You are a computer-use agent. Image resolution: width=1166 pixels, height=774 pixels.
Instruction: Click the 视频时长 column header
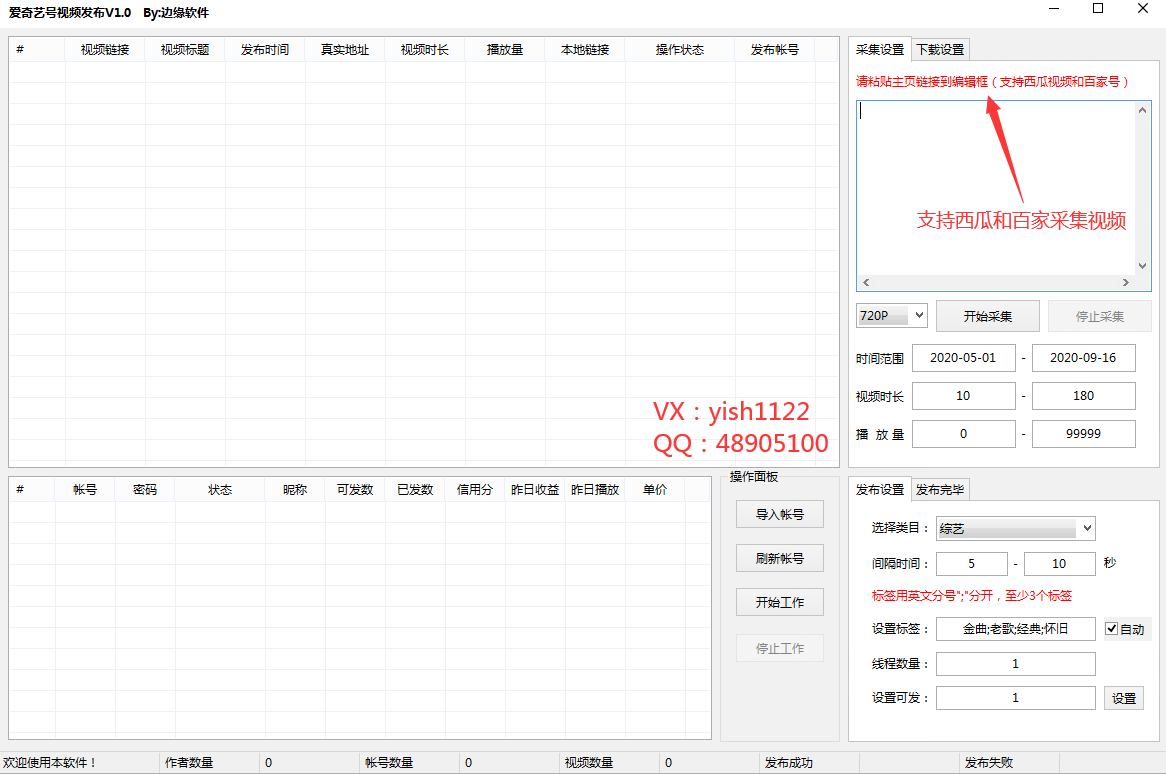click(x=425, y=50)
